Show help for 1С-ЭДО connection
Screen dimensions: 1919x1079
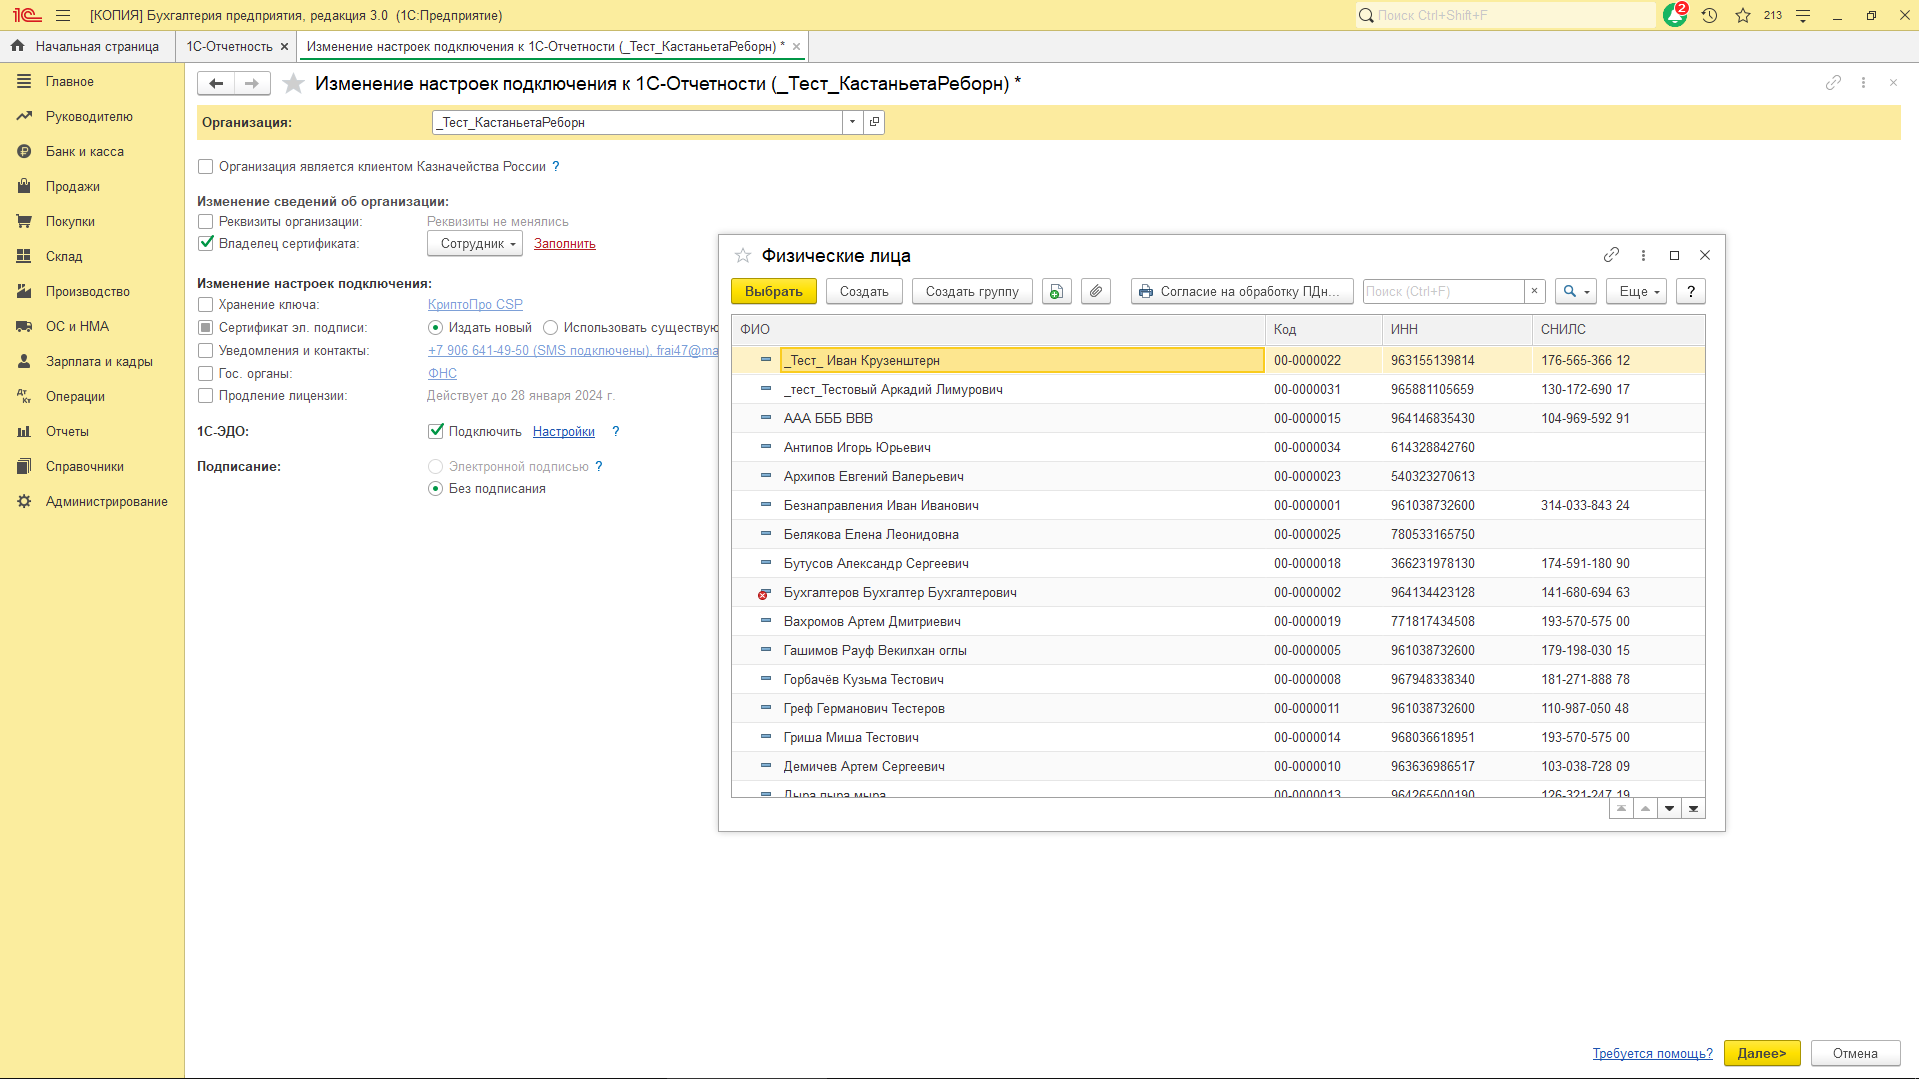click(616, 431)
